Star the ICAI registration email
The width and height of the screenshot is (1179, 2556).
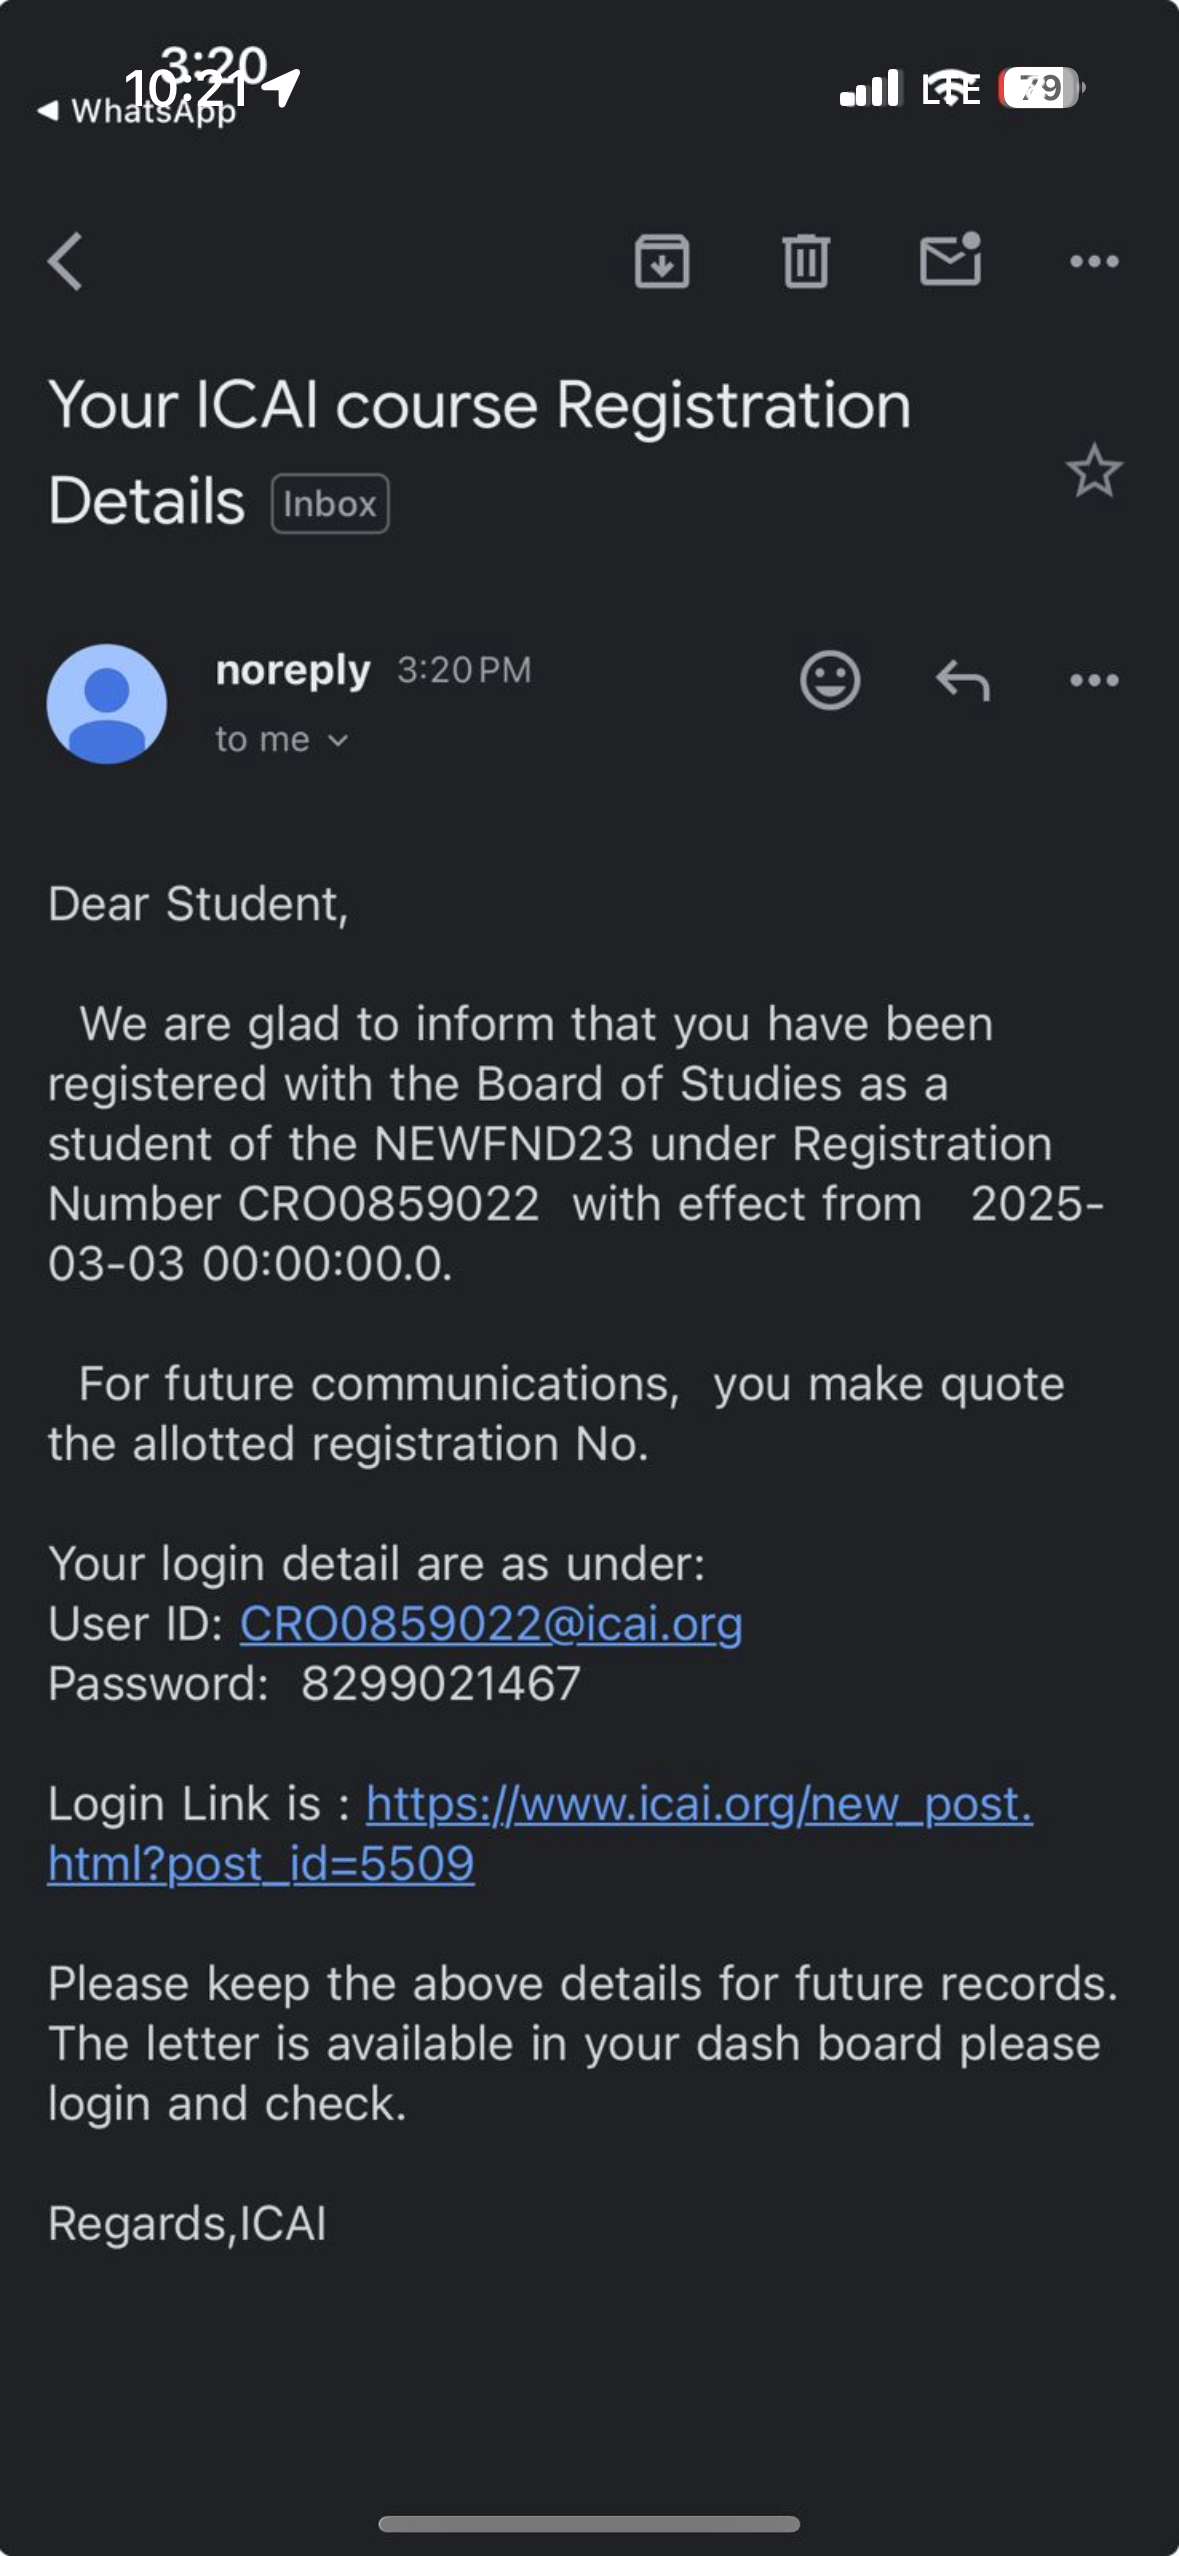(x=1094, y=471)
